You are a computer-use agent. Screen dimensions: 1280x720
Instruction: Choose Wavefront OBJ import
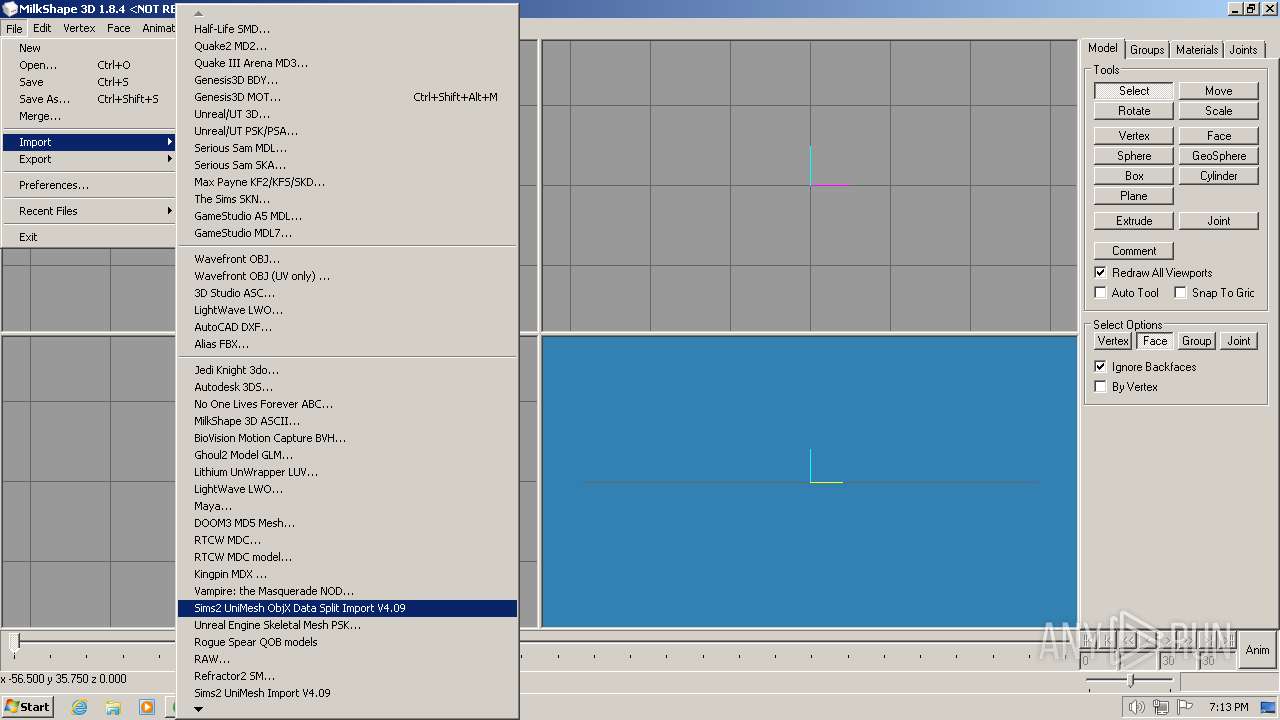(348, 259)
